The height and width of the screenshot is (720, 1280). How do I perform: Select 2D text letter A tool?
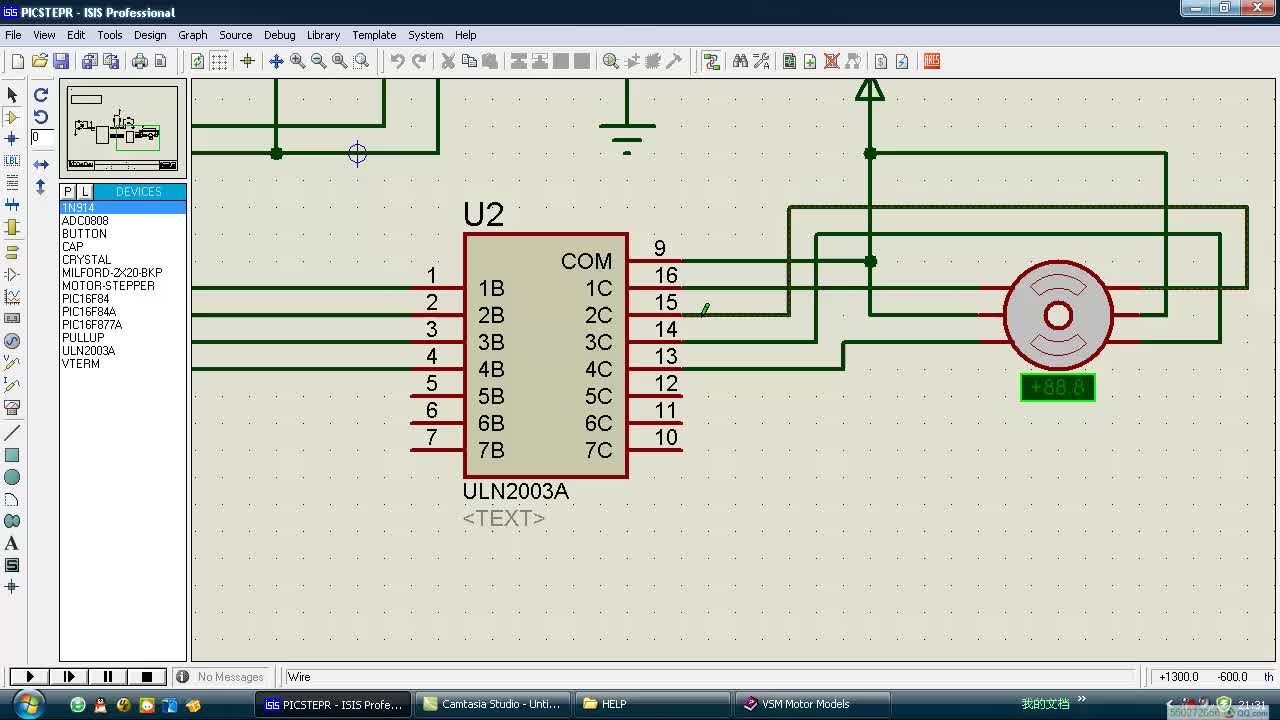pyautogui.click(x=12, y=543)
